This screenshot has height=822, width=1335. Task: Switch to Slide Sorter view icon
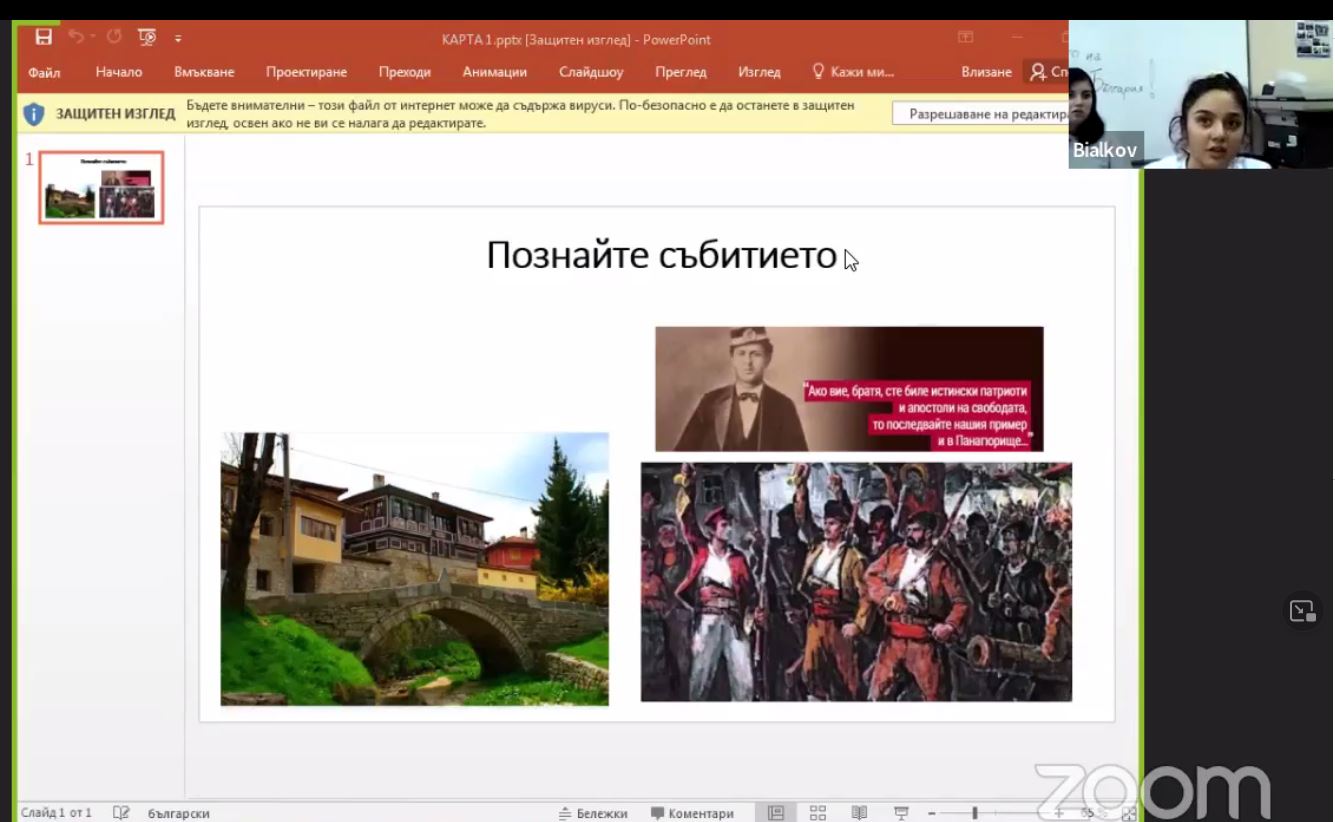point(818,813)
